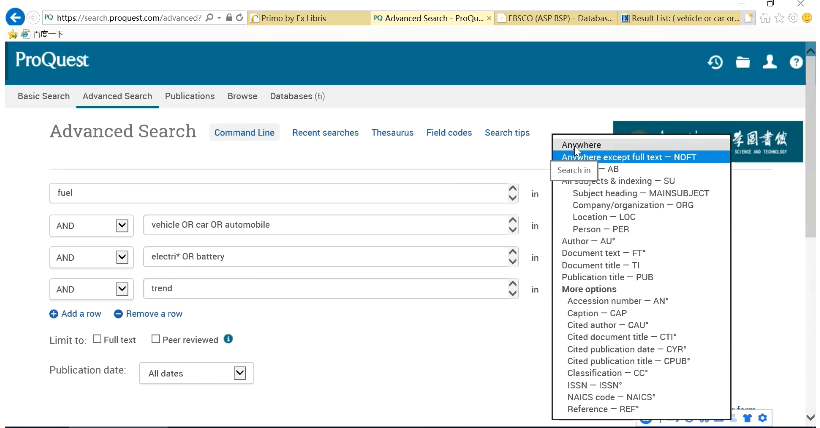
Task: Go to Publications tab
Action: tap(190, 96)
